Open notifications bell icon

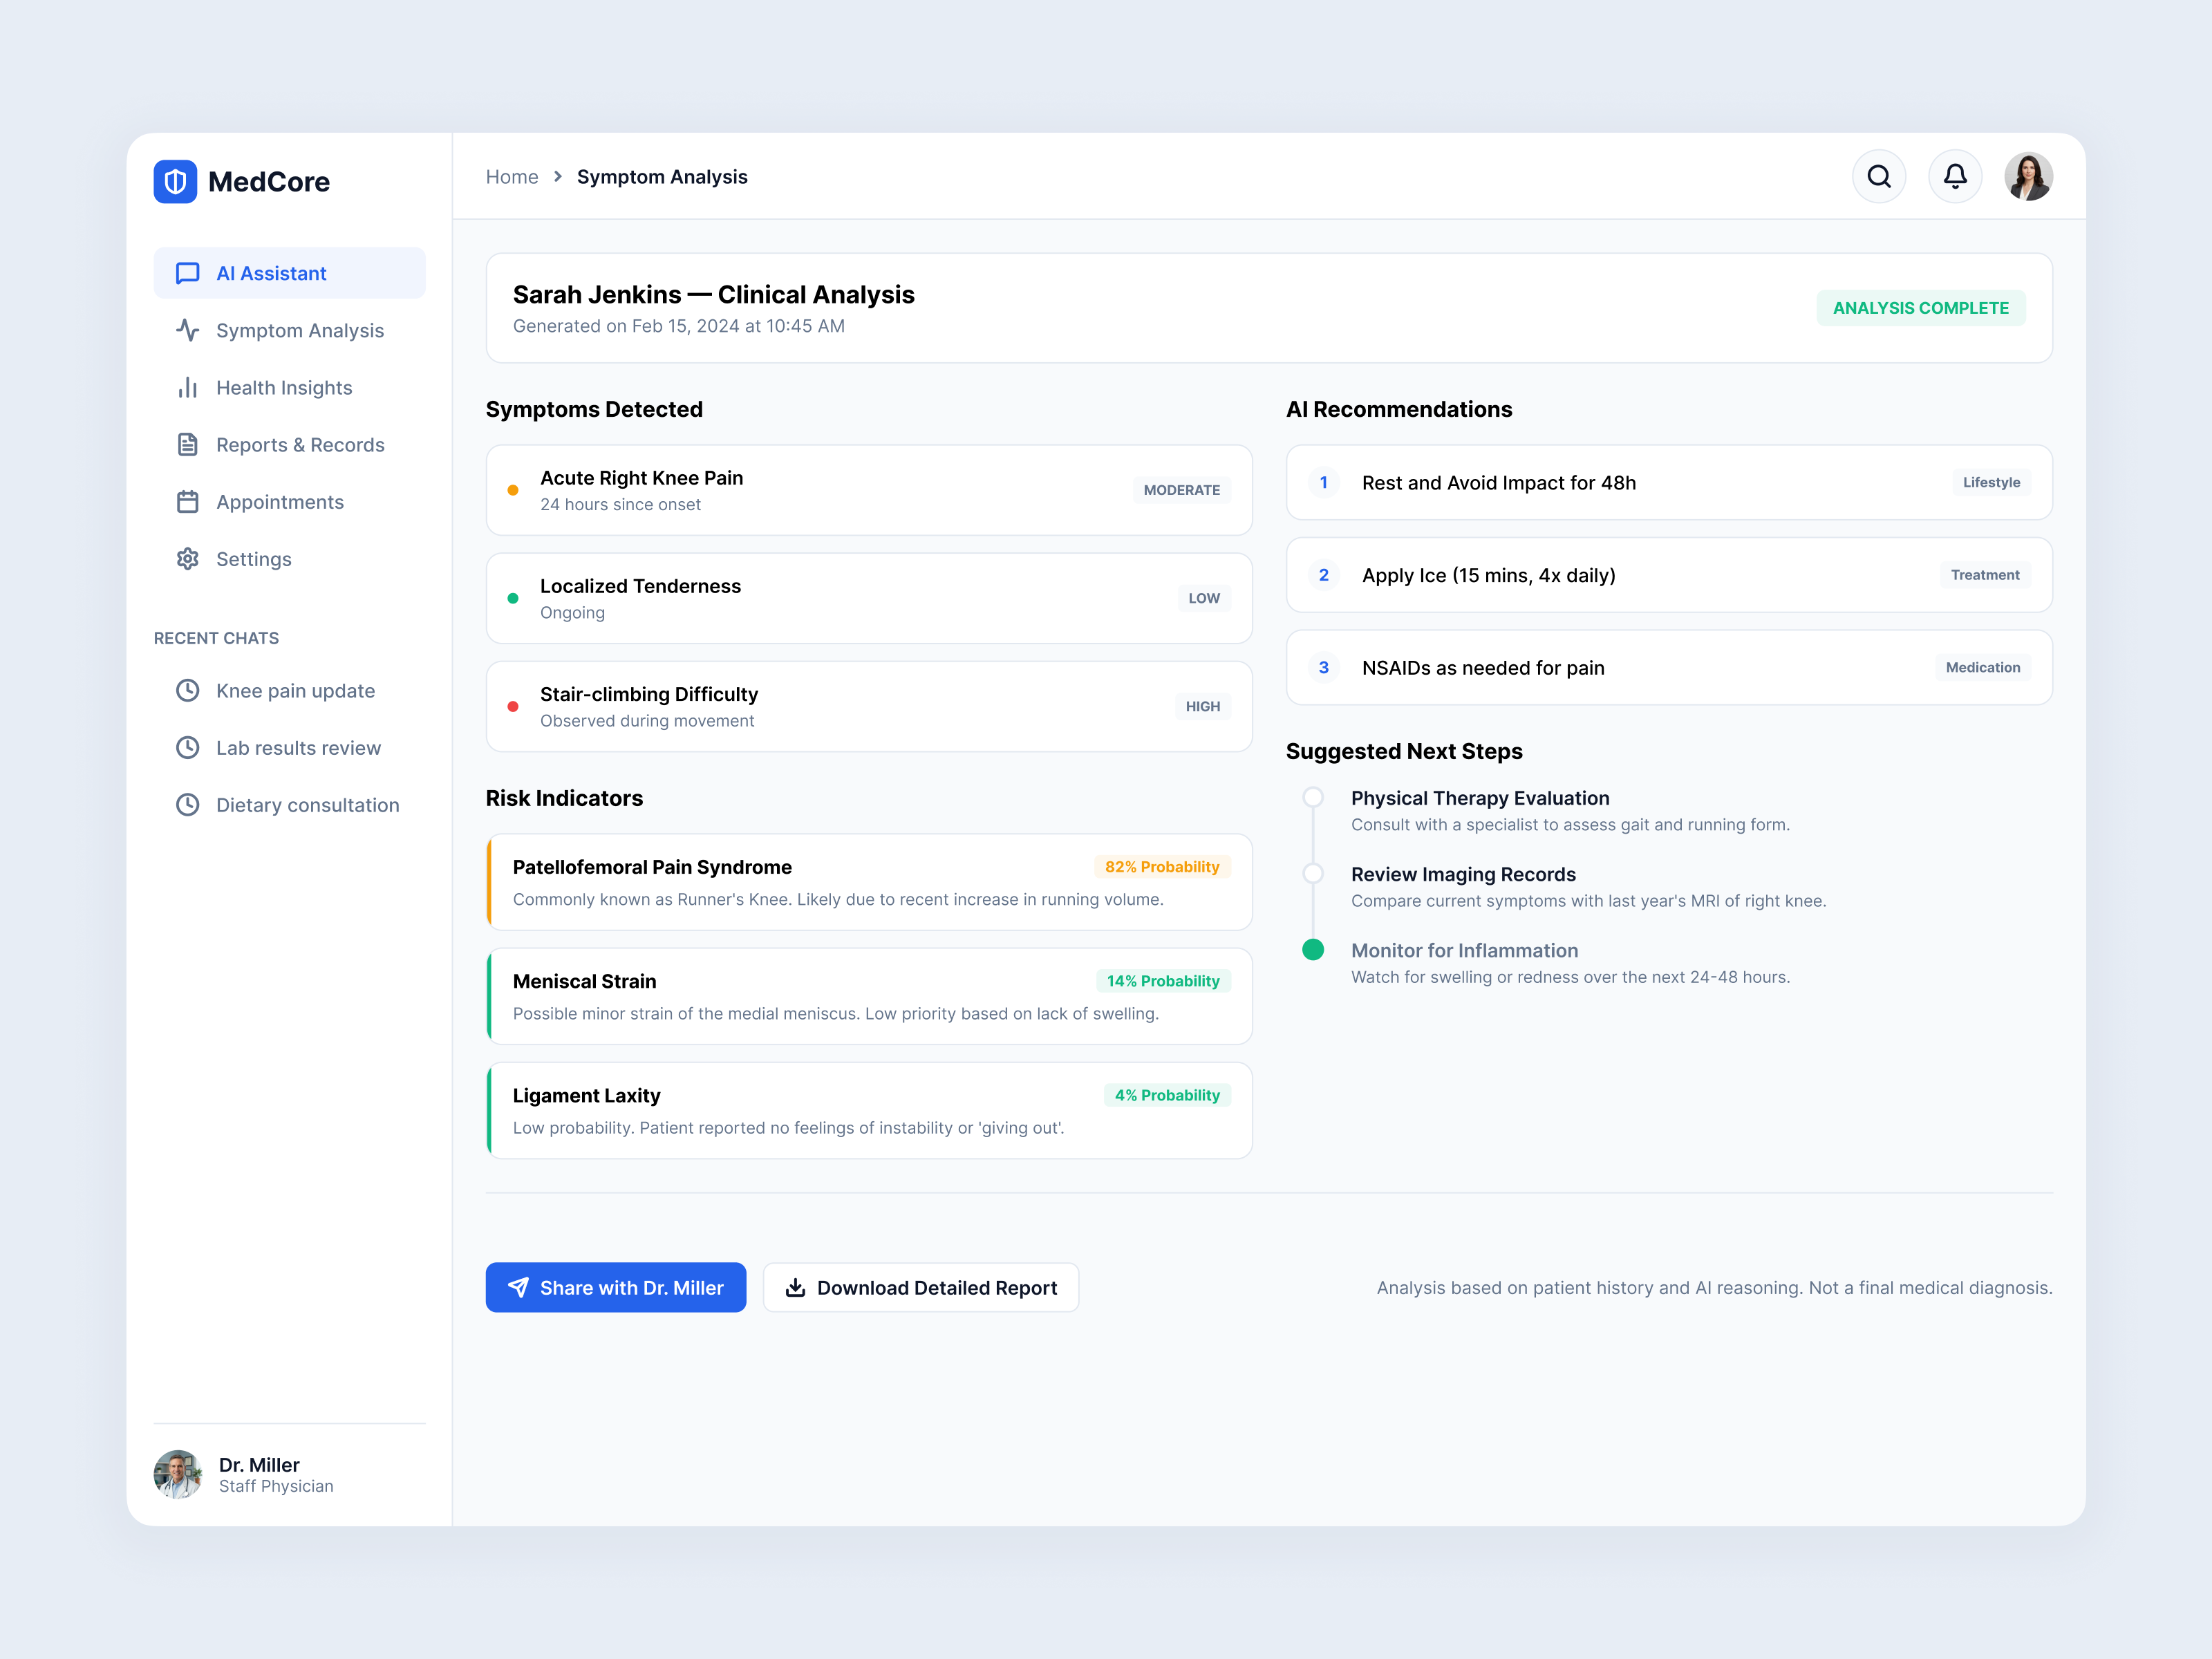pyautogui.click(x=1955, y=177)
